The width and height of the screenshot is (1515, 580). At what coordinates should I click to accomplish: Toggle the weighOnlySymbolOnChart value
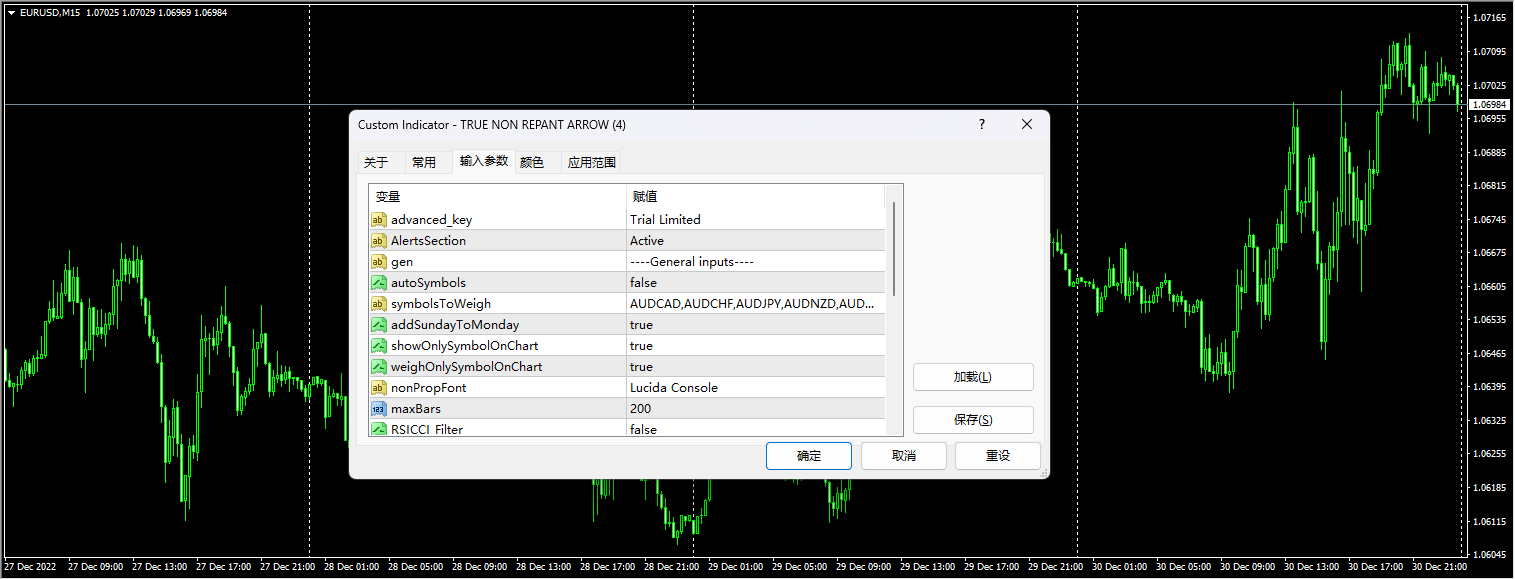755,367
